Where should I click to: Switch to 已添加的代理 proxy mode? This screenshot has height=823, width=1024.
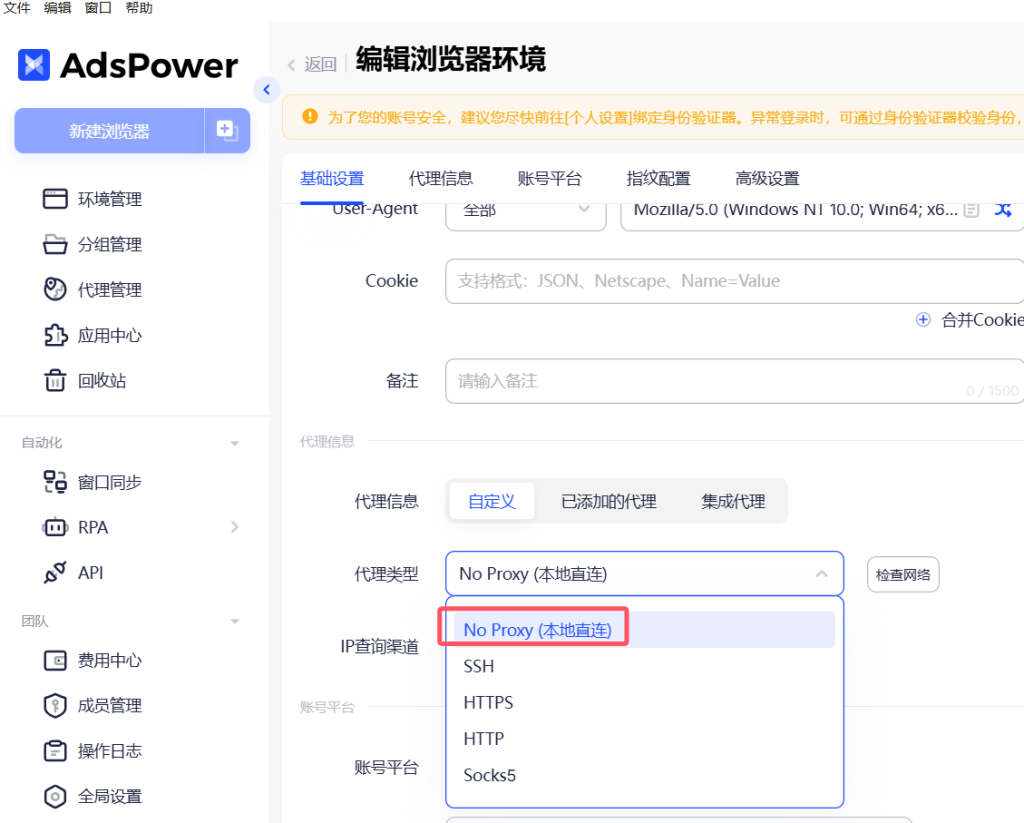pos(608,501)
